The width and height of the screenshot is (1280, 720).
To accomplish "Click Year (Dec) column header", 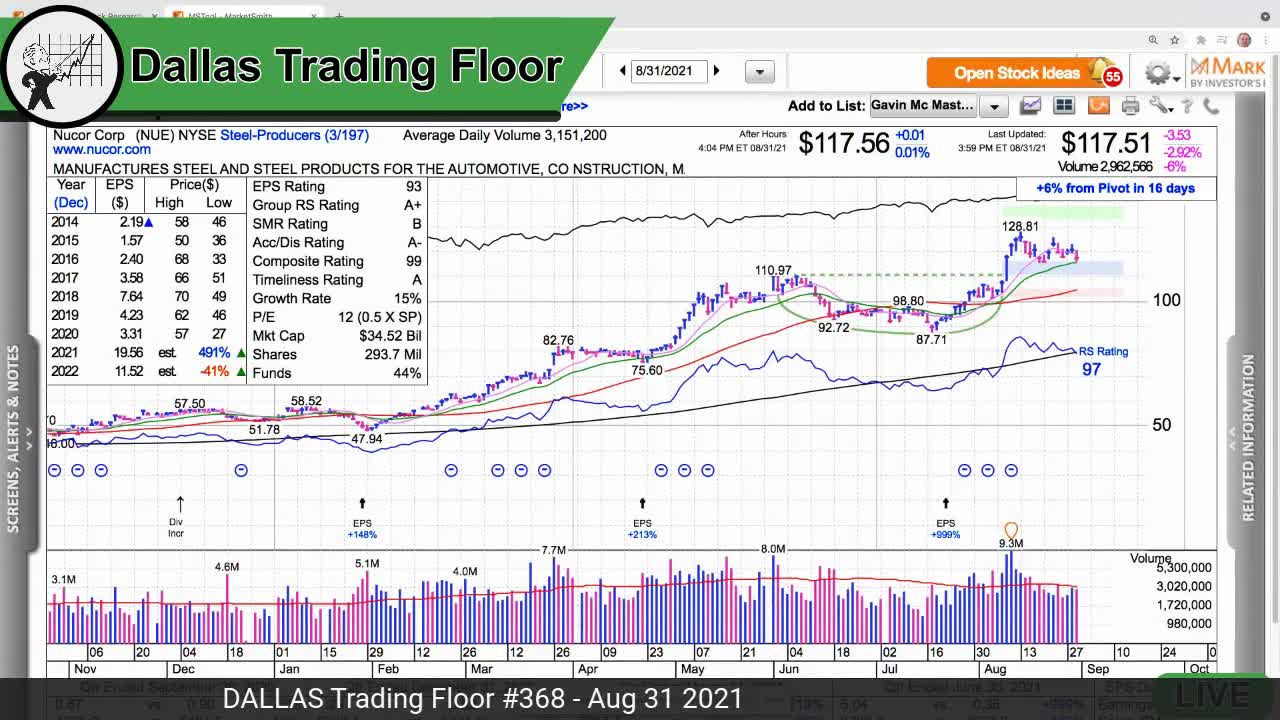I will [x=71, y=193].
